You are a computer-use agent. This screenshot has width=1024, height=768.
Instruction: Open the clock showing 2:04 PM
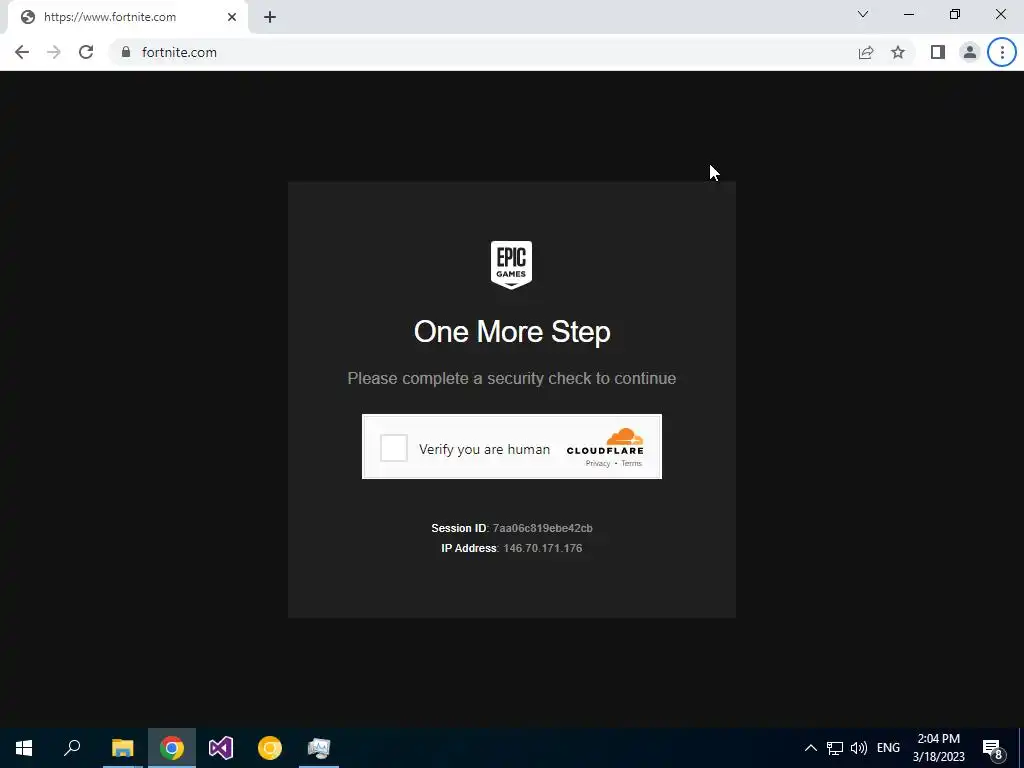tap(938, 748)
